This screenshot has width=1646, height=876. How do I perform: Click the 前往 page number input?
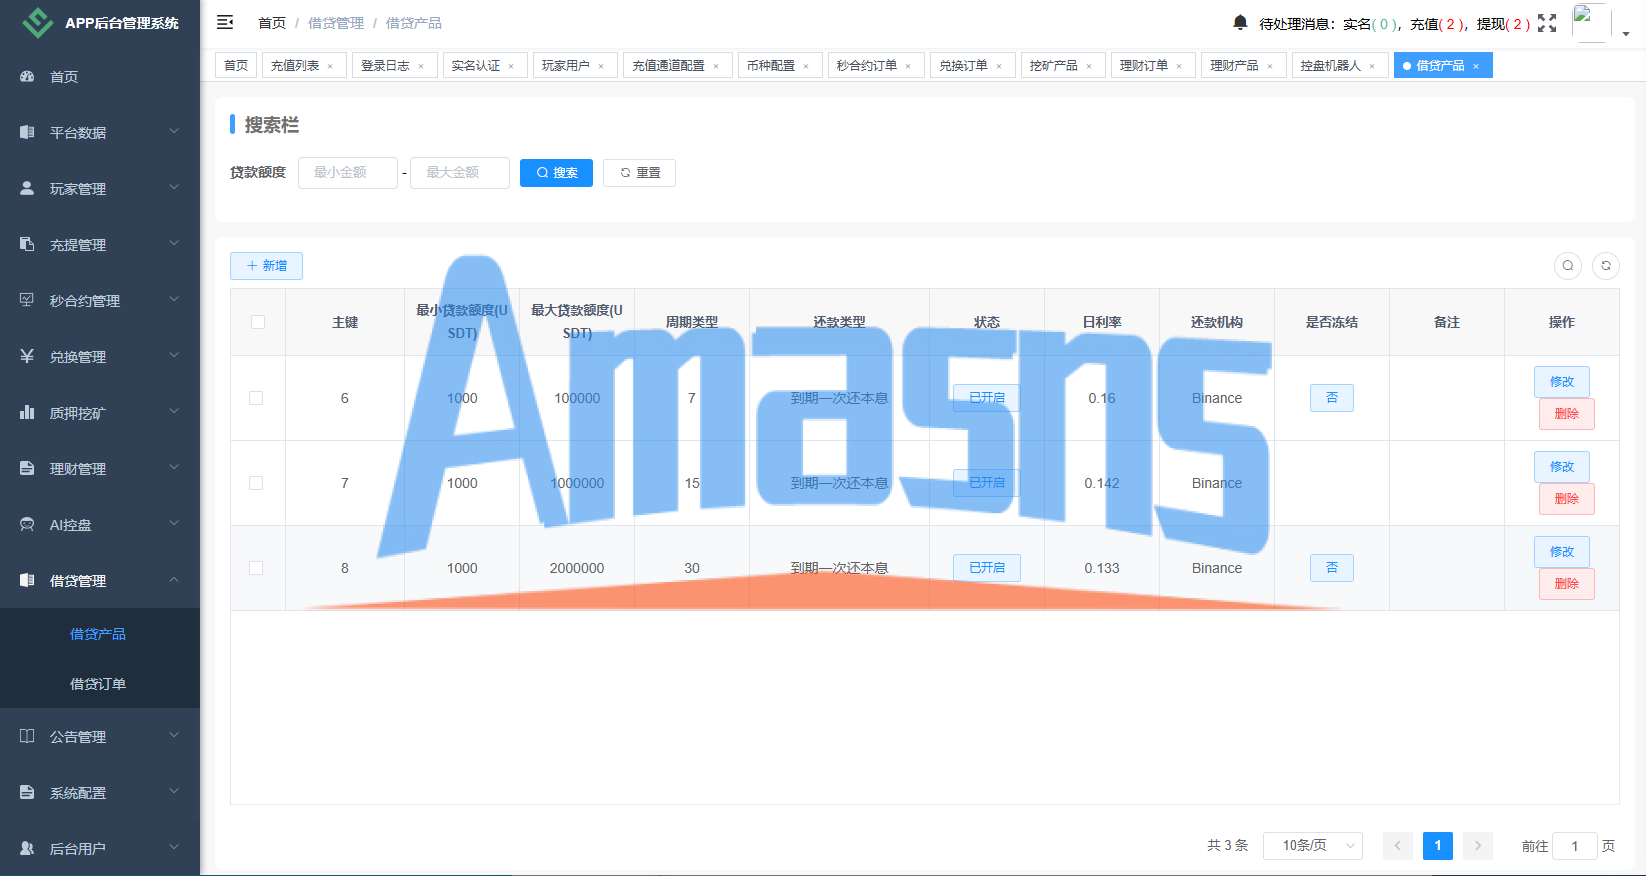pos(1575,846)
